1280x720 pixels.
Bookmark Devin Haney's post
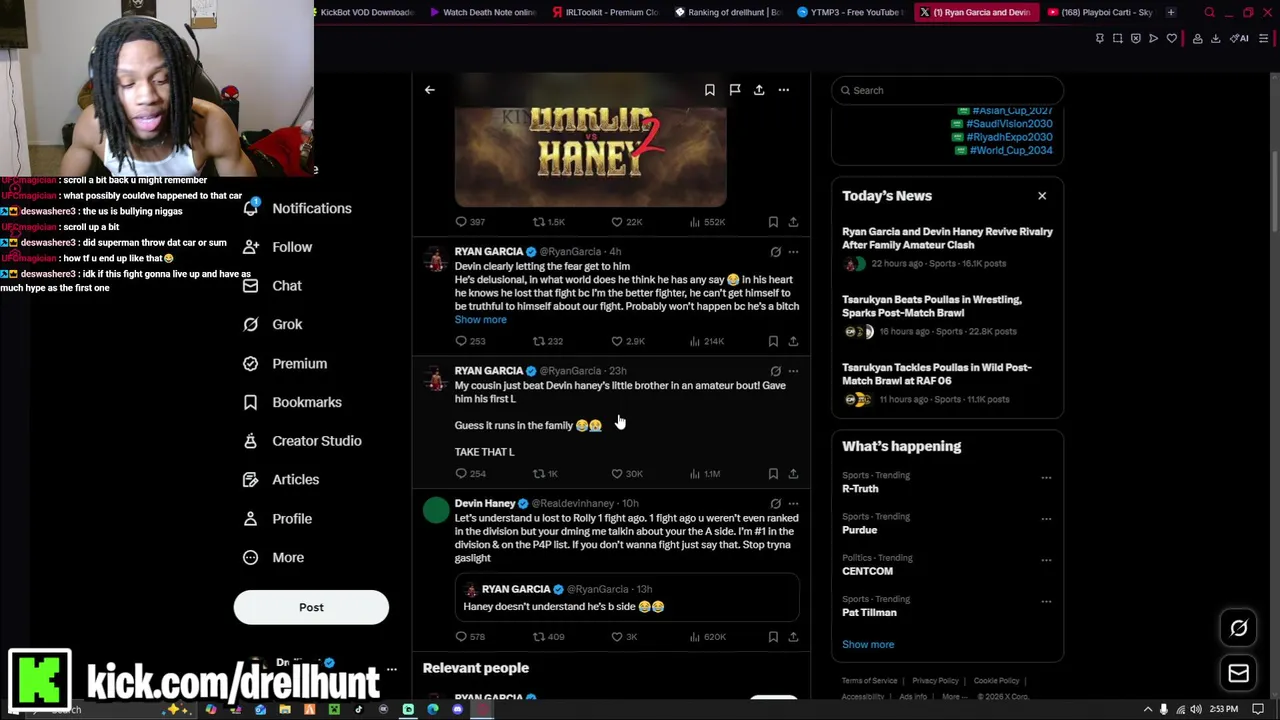pyautogui.click(x=773, y=637)
